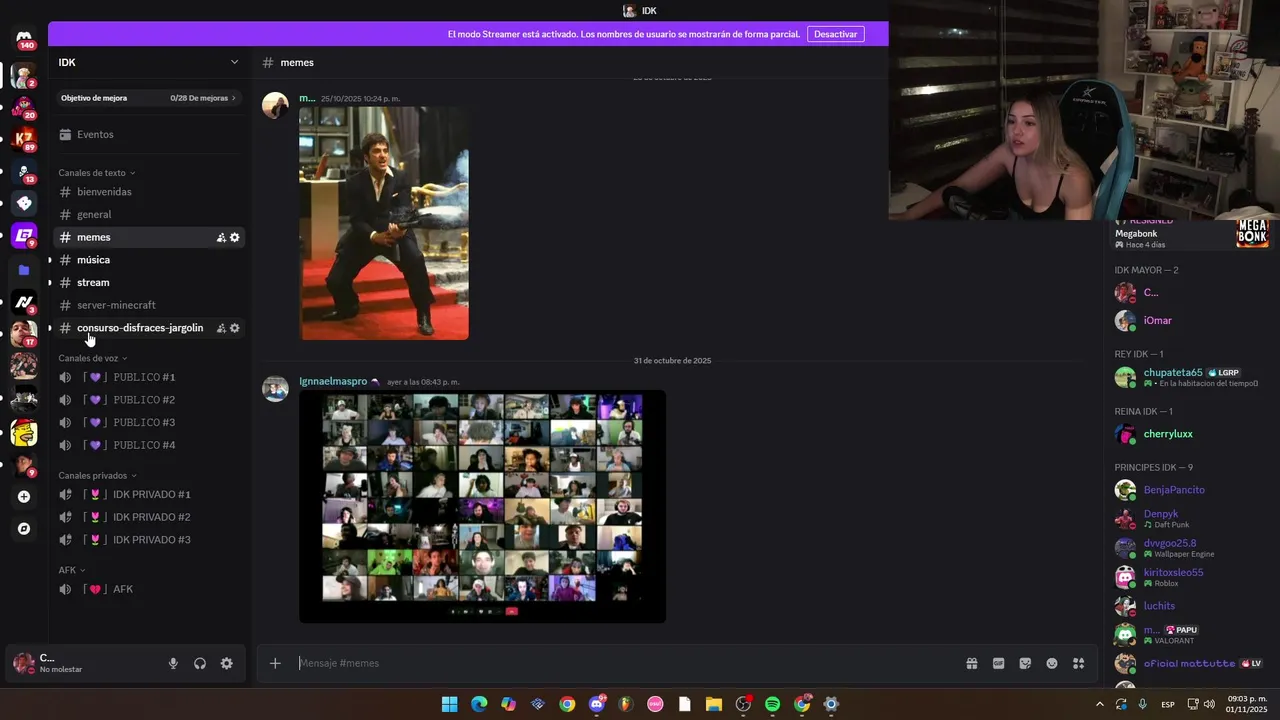
Task: Click Desactivar streamer mode button
Action: [x=835, y=34]
